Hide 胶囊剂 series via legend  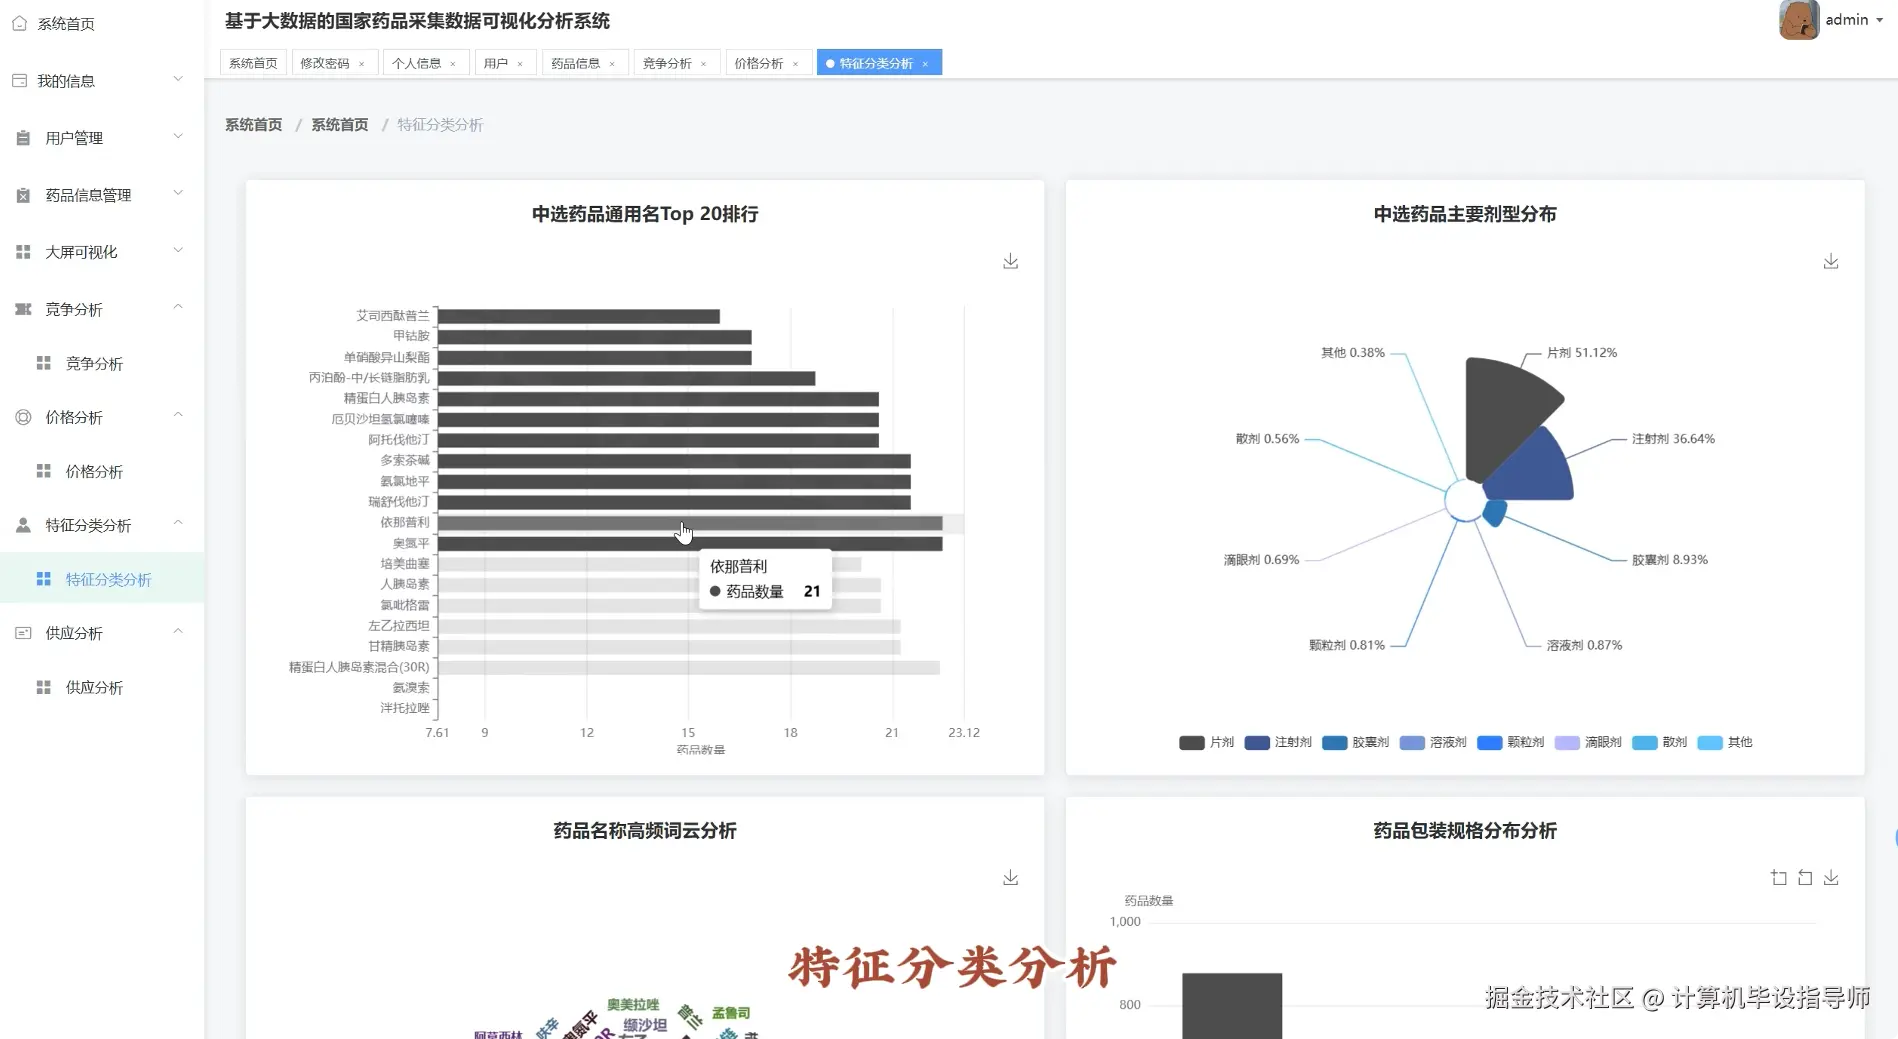[x=1354, y=742]
